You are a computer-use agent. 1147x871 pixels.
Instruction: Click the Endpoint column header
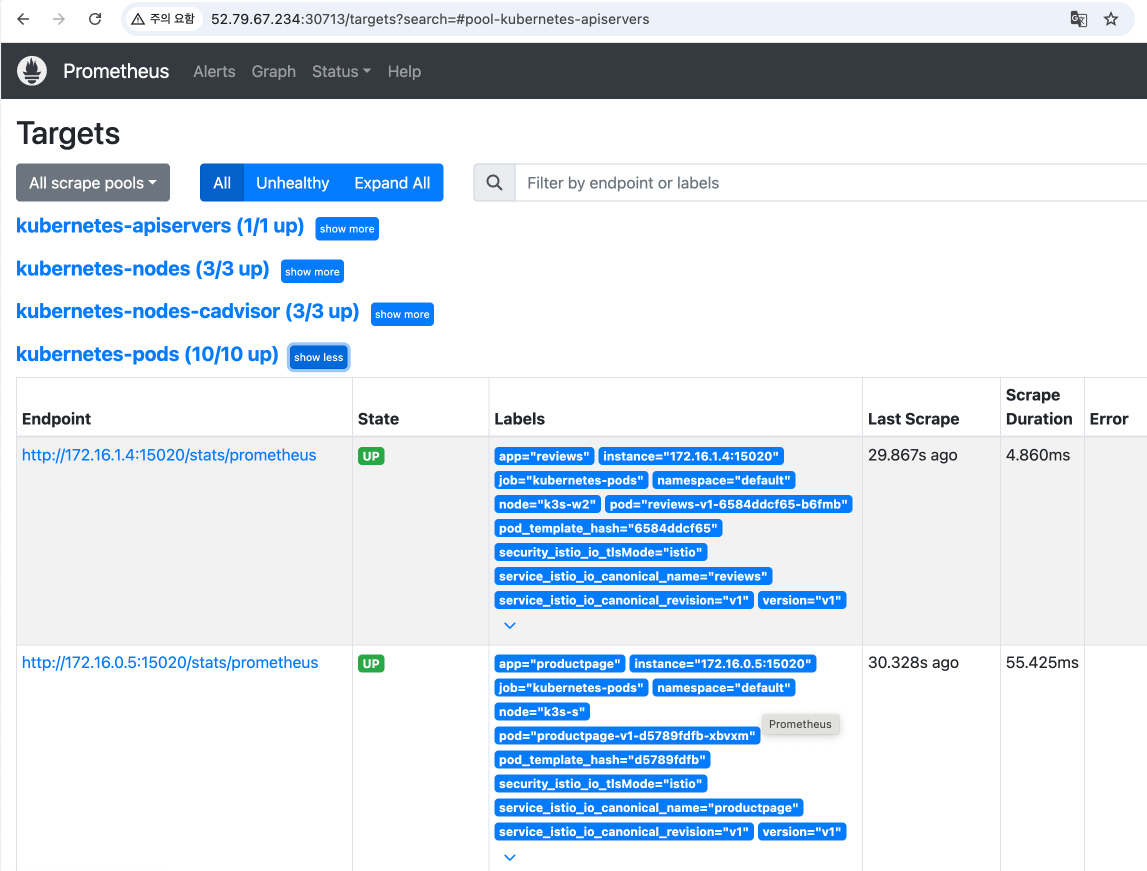pos(56,419)
